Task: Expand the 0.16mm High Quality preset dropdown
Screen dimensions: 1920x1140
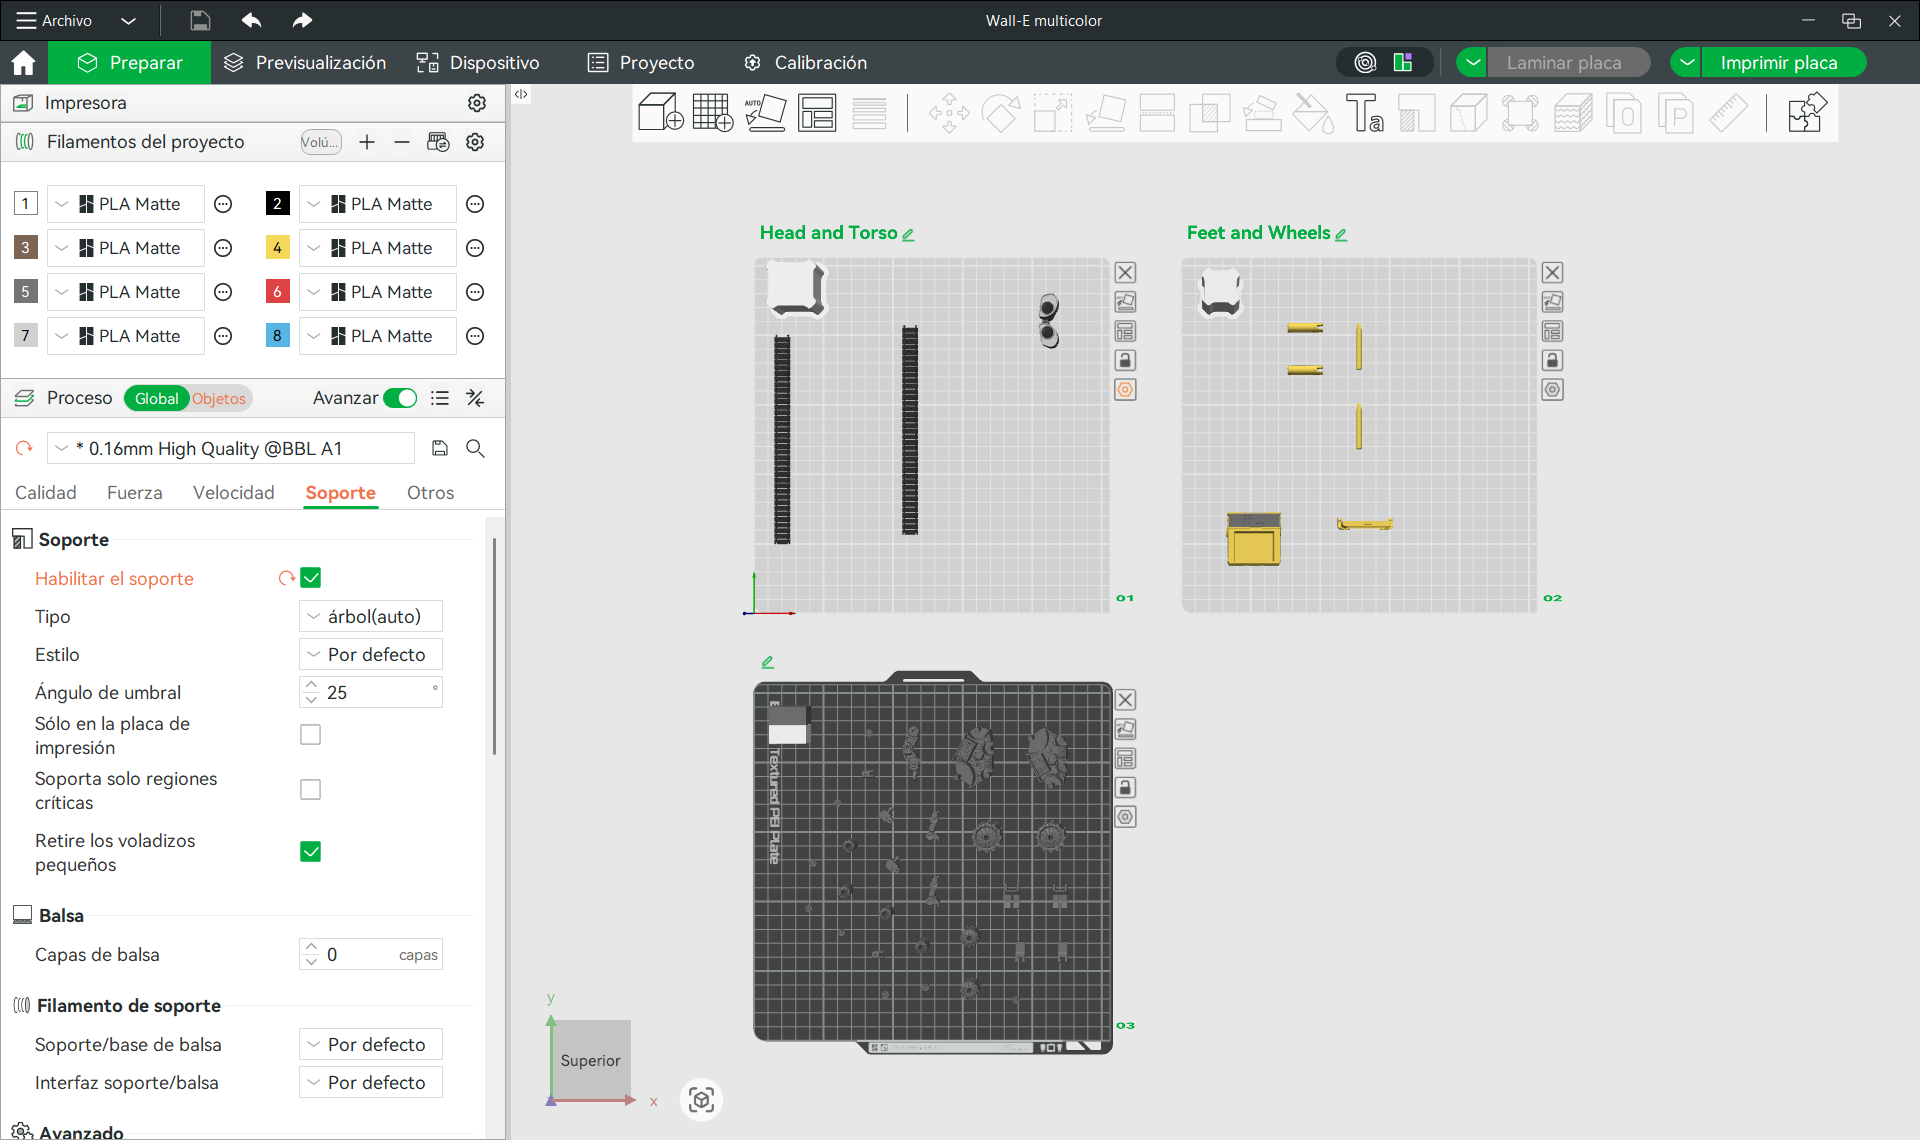Action: (x=231, y=449)
